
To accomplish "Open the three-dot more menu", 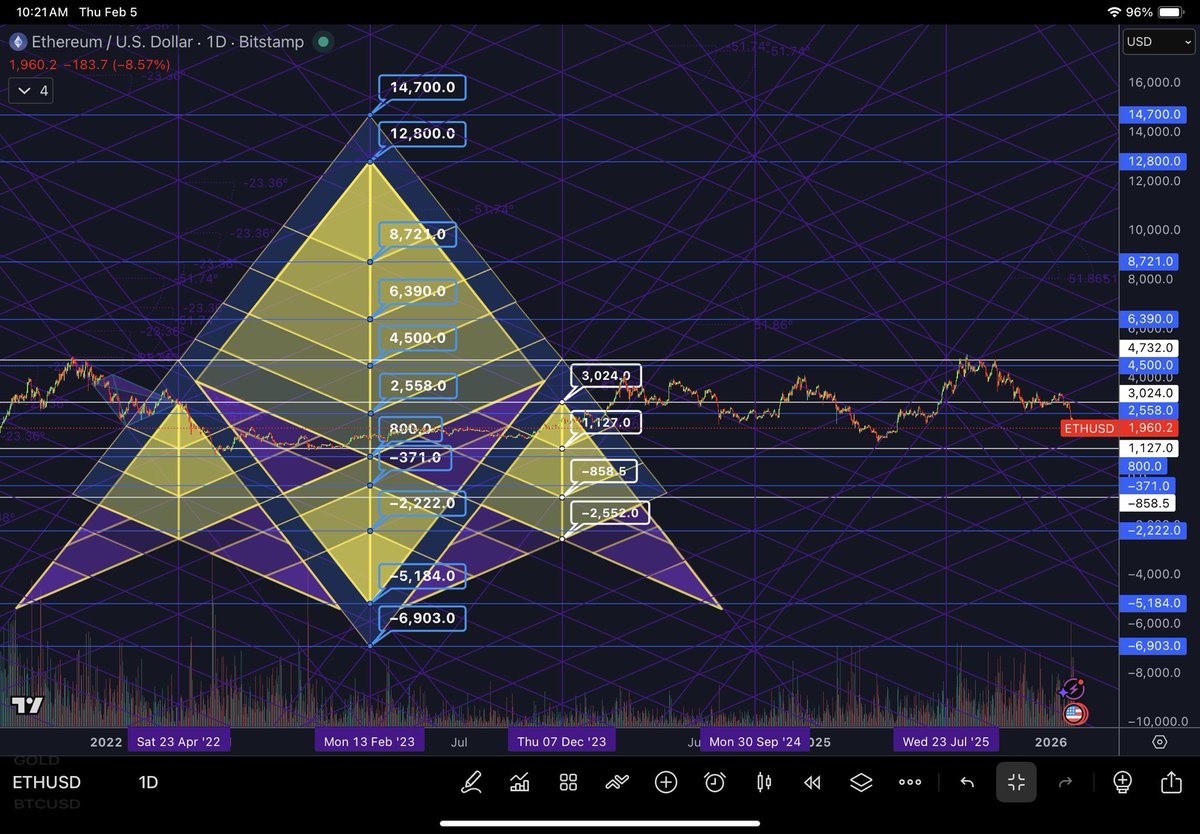I will coord(910,782).
